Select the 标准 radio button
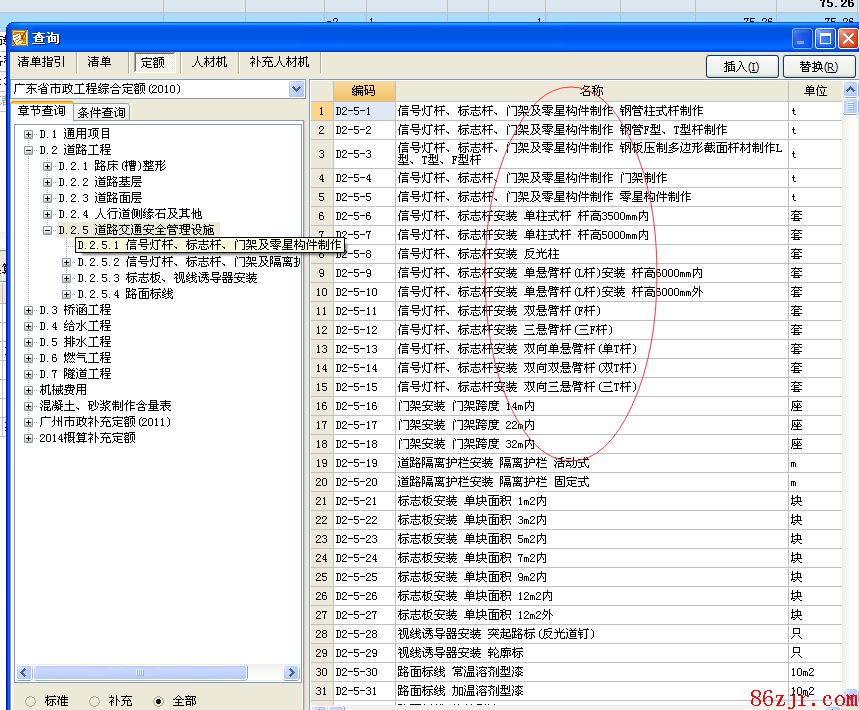859x710 pixels. (29, 701)
